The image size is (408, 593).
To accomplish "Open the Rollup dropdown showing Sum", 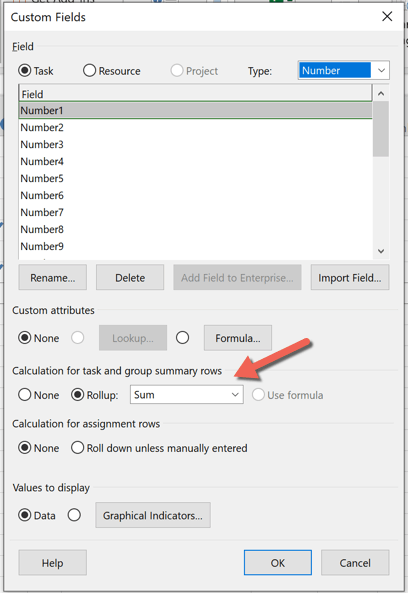I will pos(187,395).
